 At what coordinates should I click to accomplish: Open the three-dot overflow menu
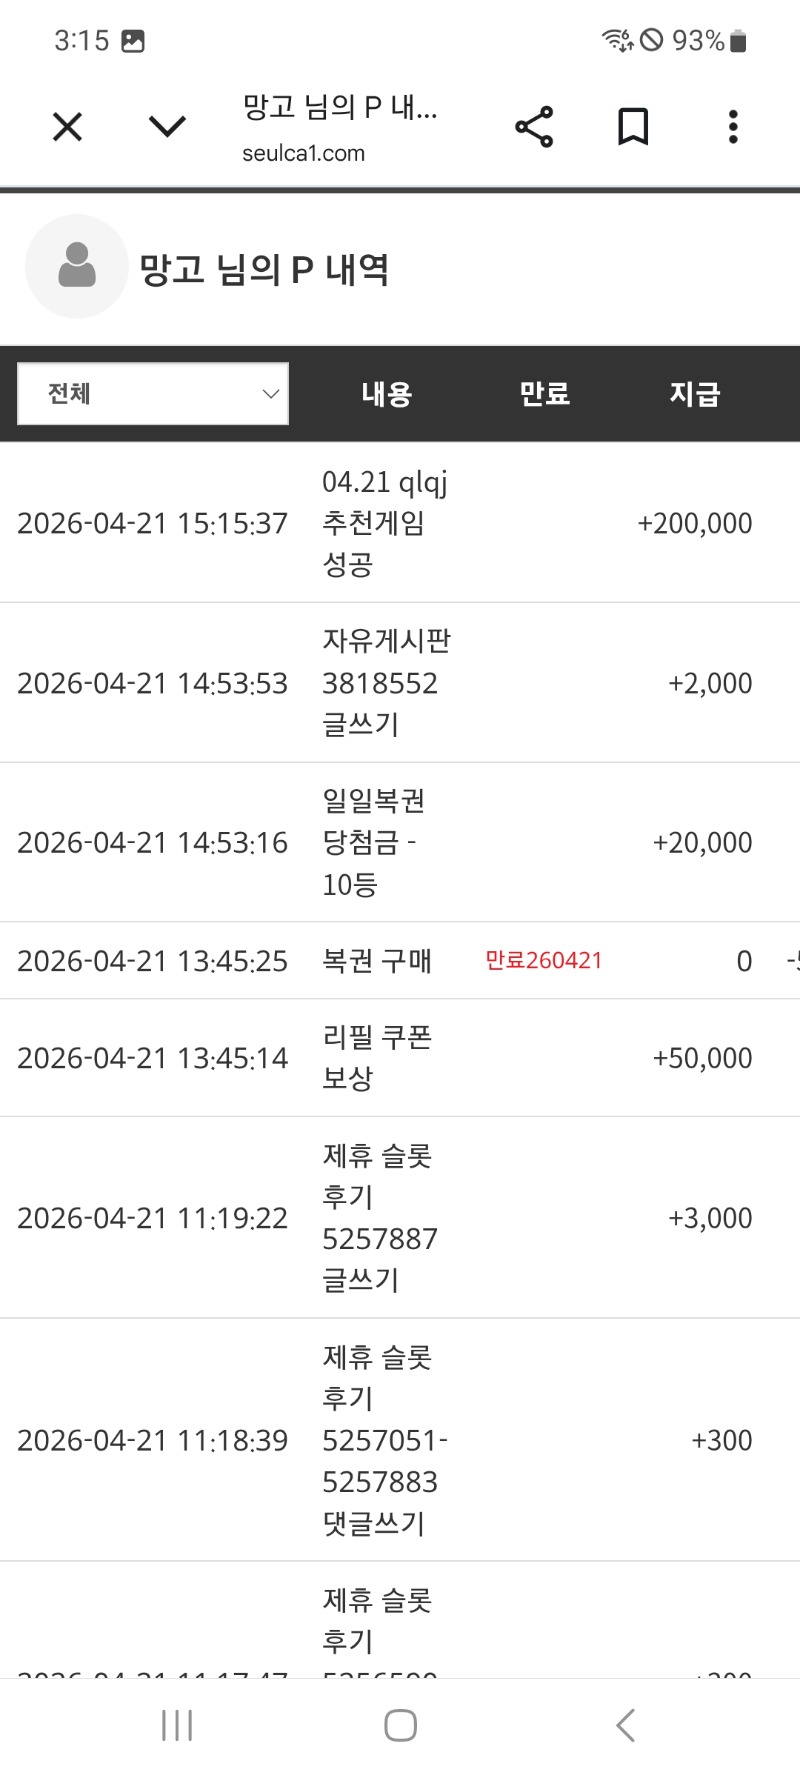coord(733,127)
